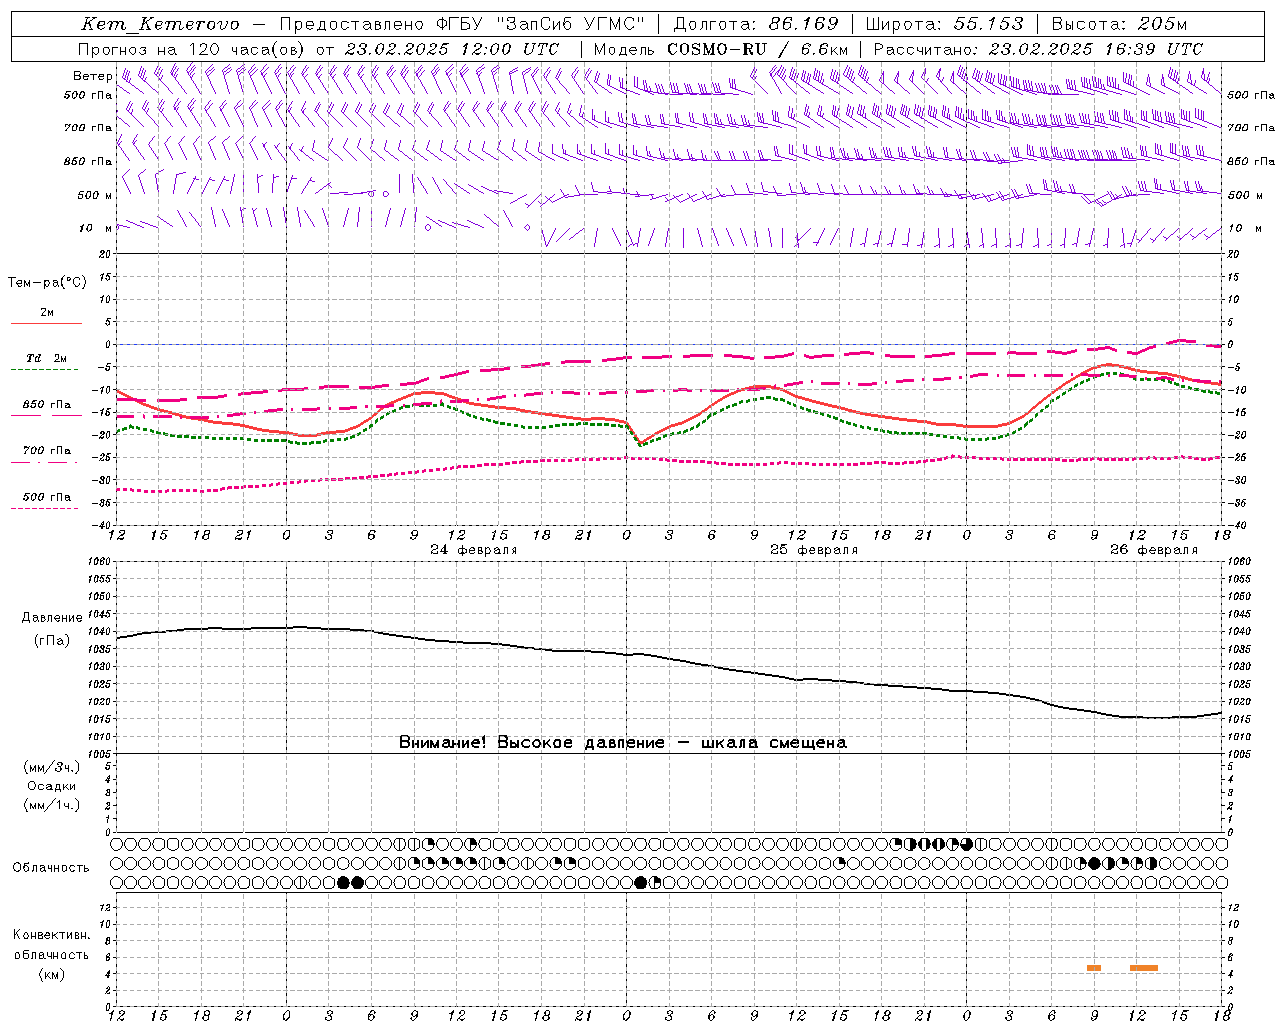
Task: Click the Долгота: 86.169 value
Action: (756, 24)
